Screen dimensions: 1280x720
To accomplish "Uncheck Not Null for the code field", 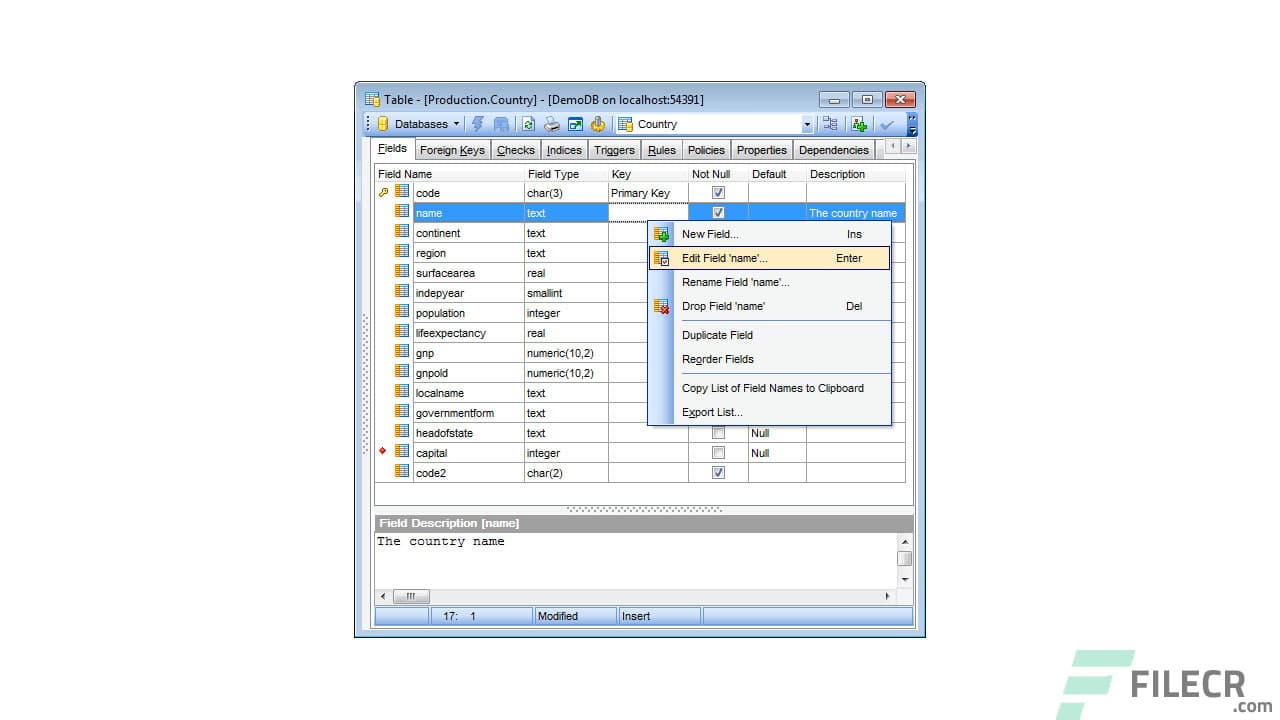I will coord(718,192).
